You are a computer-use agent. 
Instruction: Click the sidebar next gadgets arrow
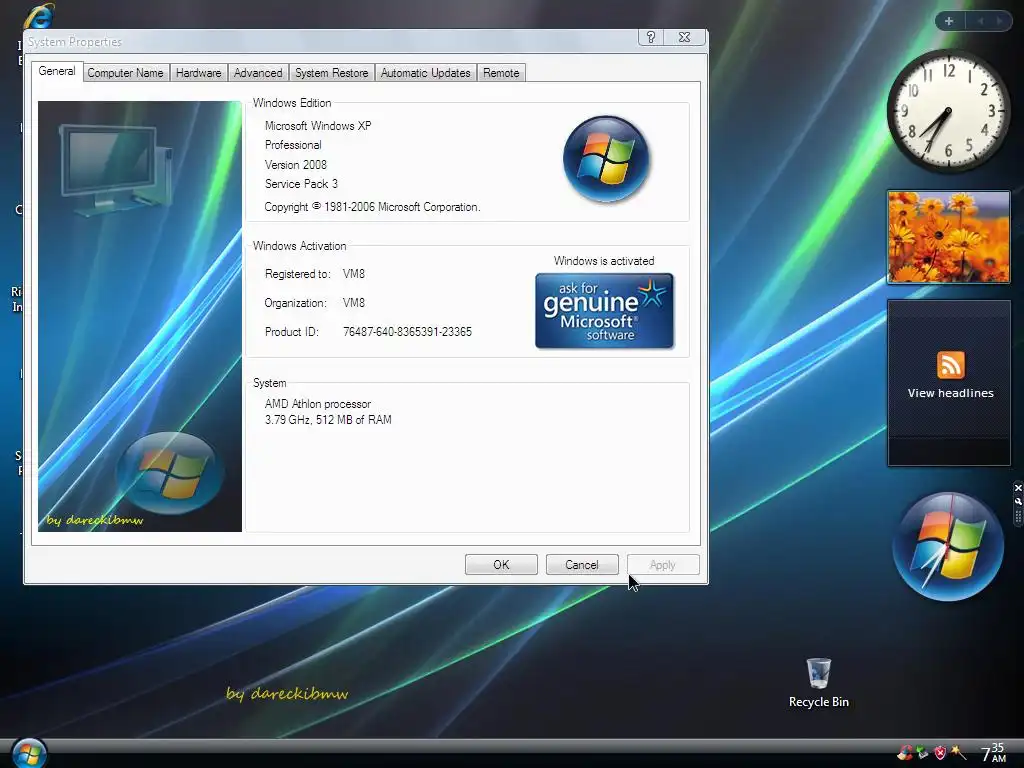[x=999, y=21]
